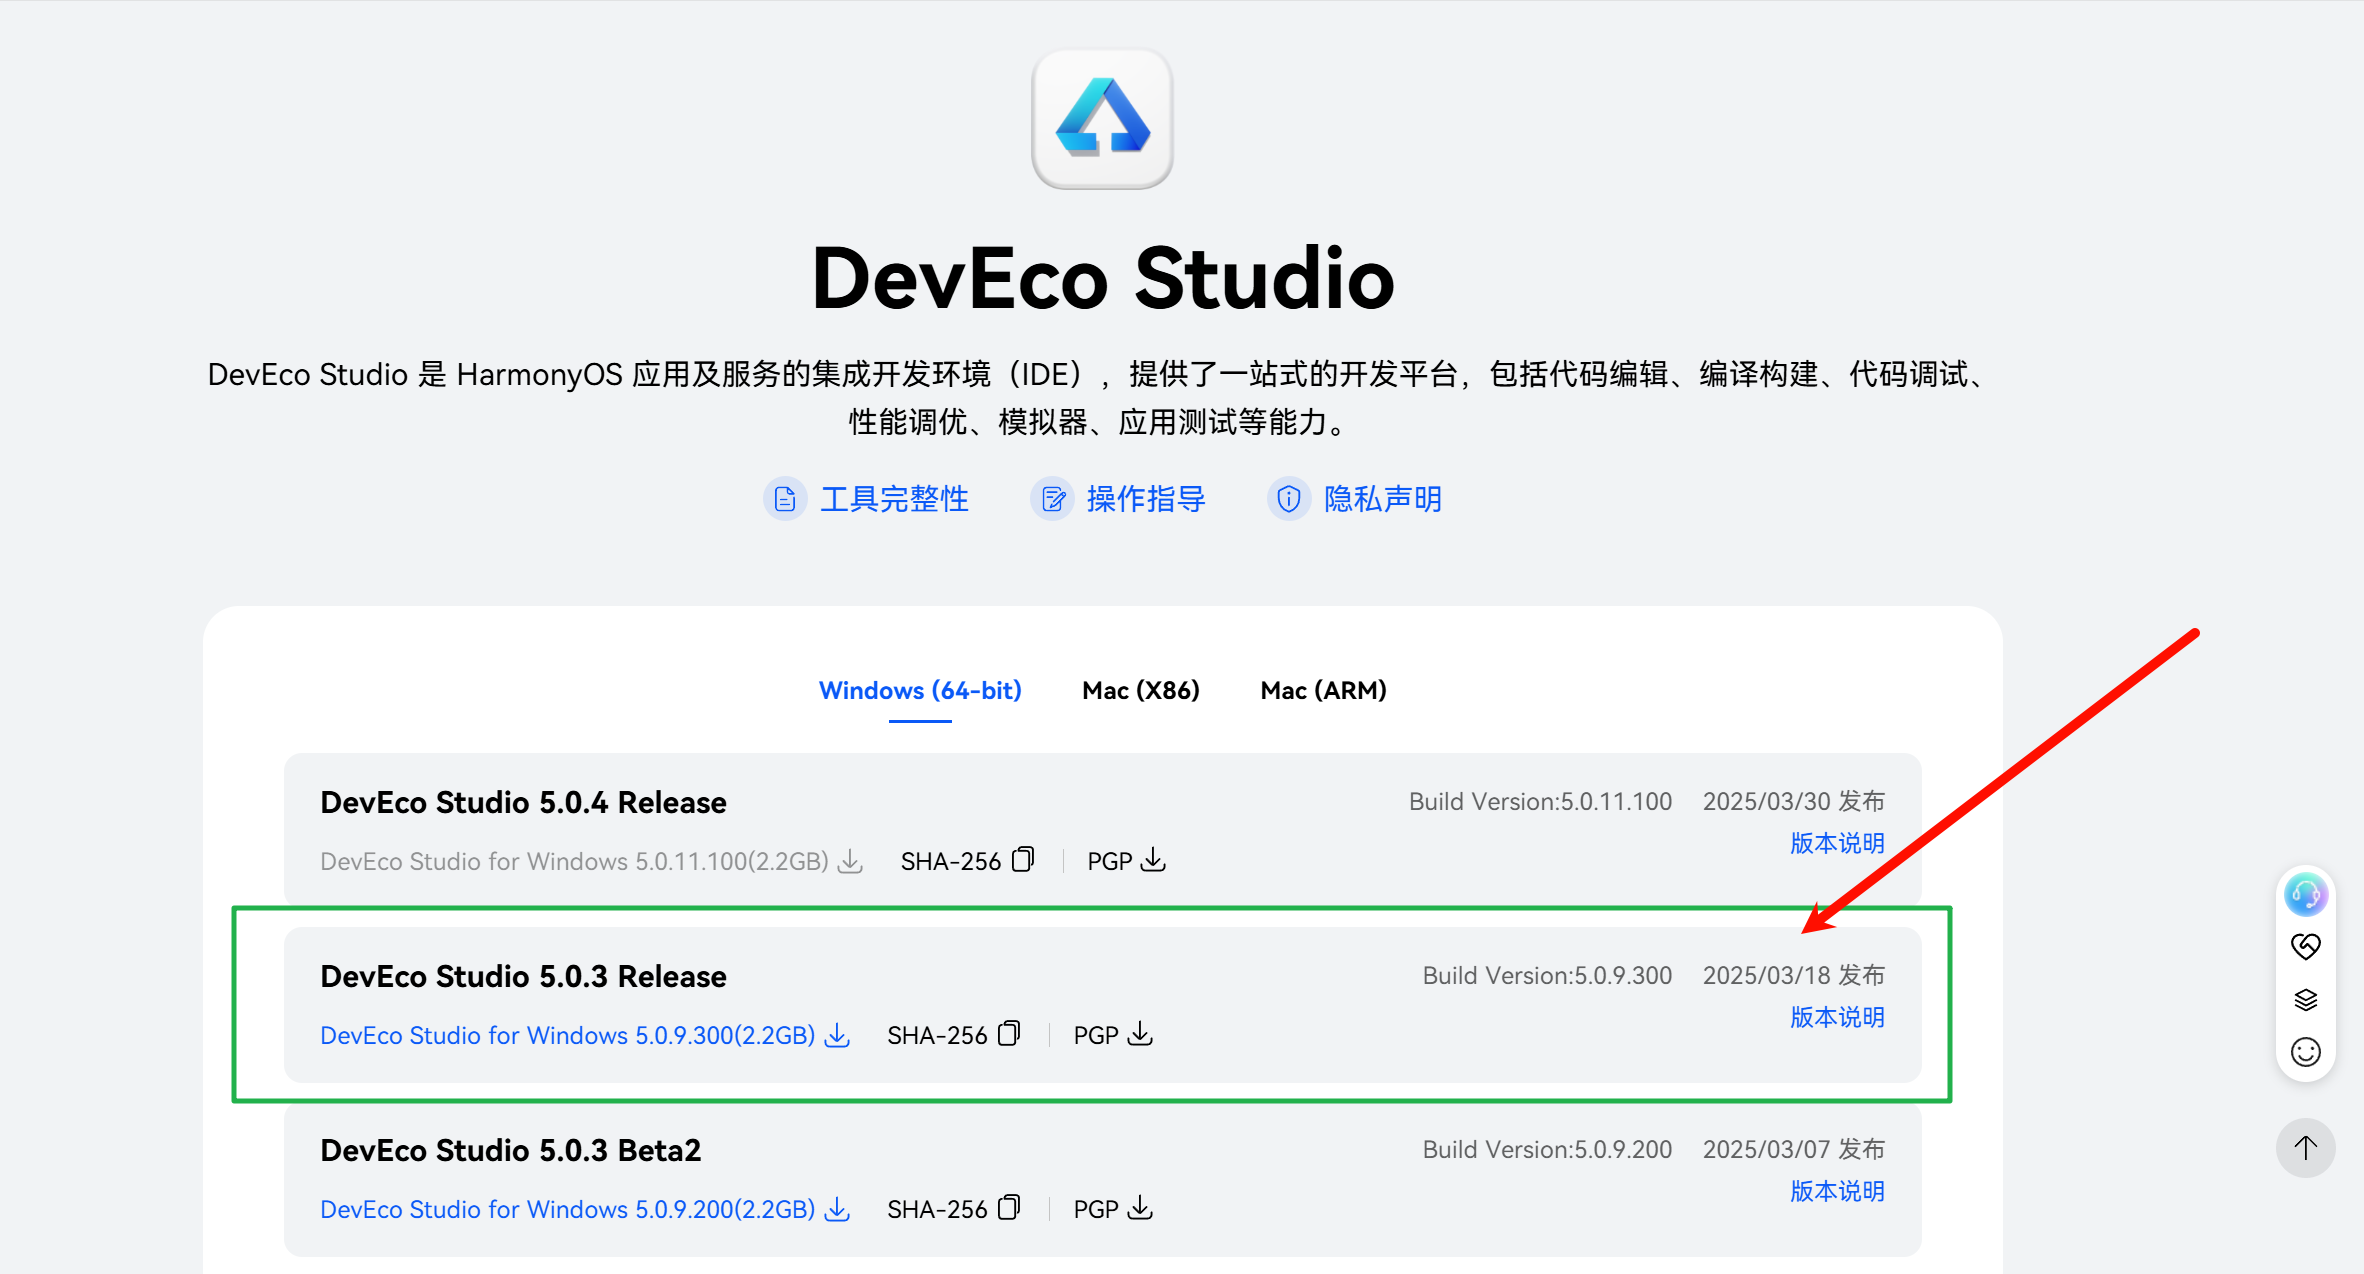Click the 2025/03/18 发布 date
The height and width of the screenshot is (1274, 2364).
[1794, 975]
